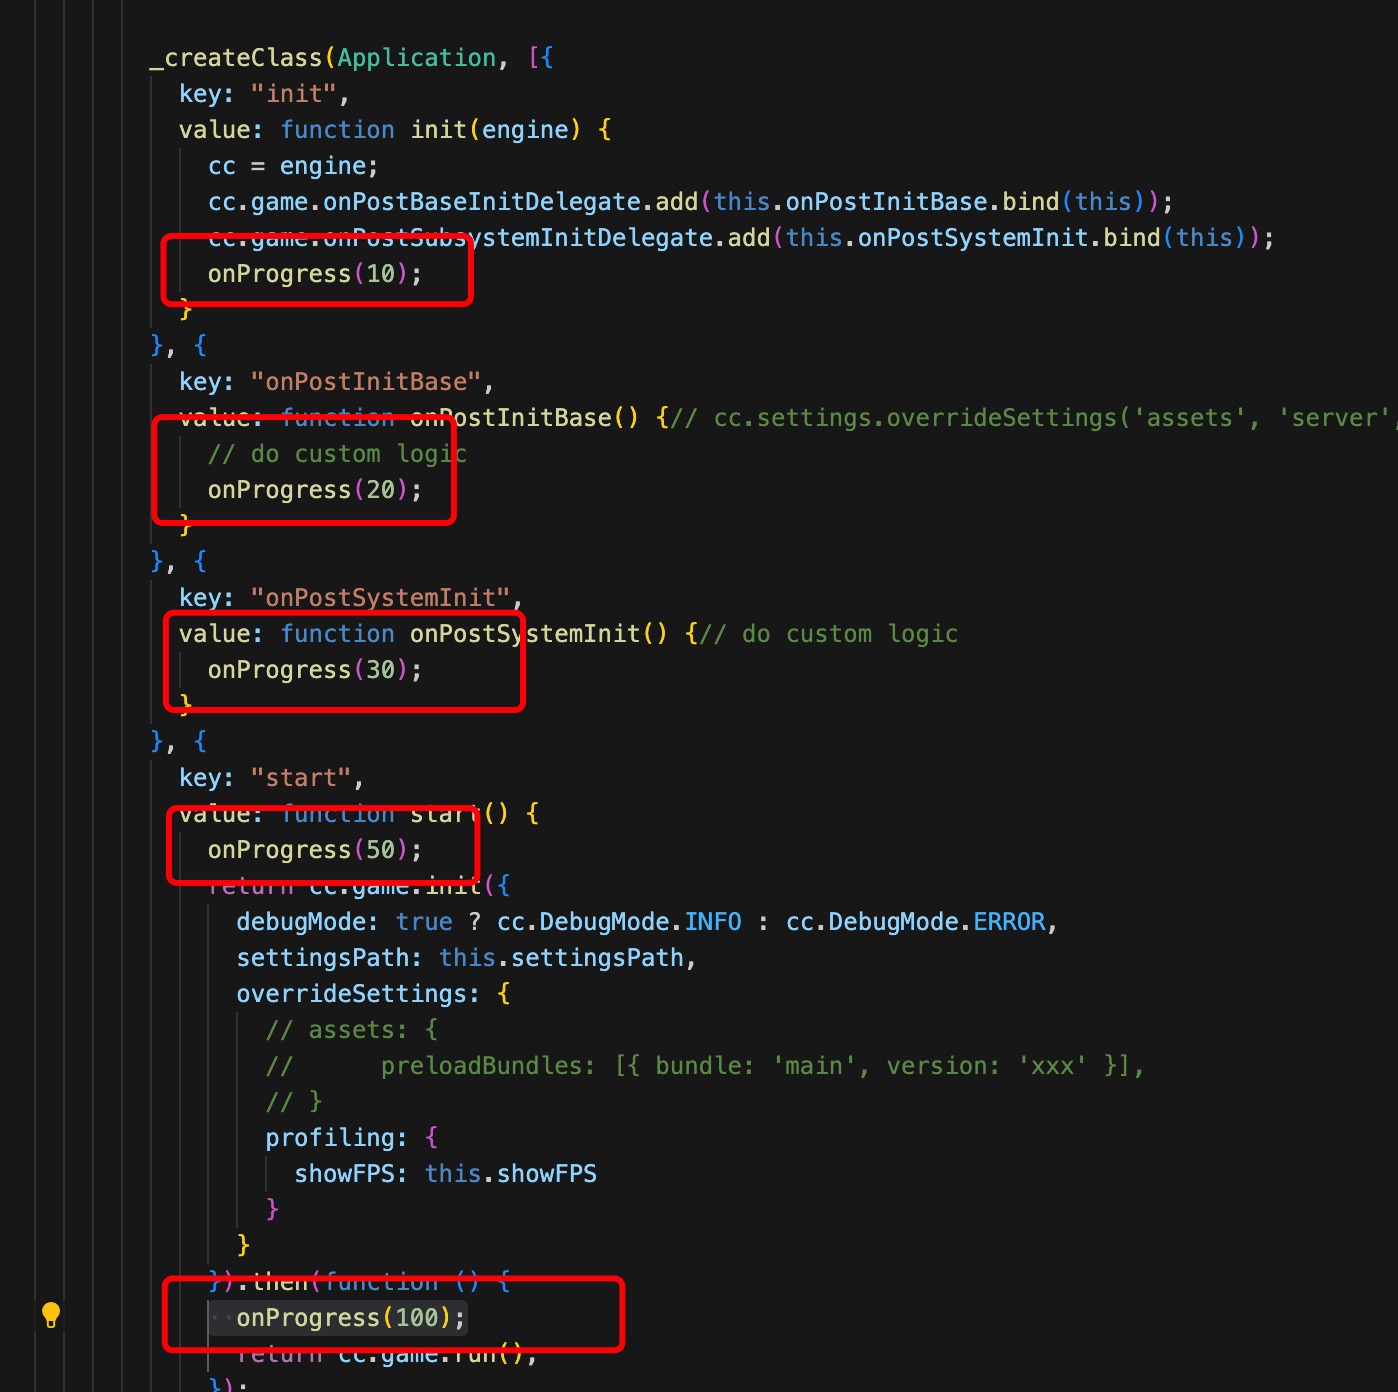Image resolution: width=1398 pixels, height=1392 pixels.
Task: Click the yellow lightbulb quick-fix icon
Action: point(51,1315)
